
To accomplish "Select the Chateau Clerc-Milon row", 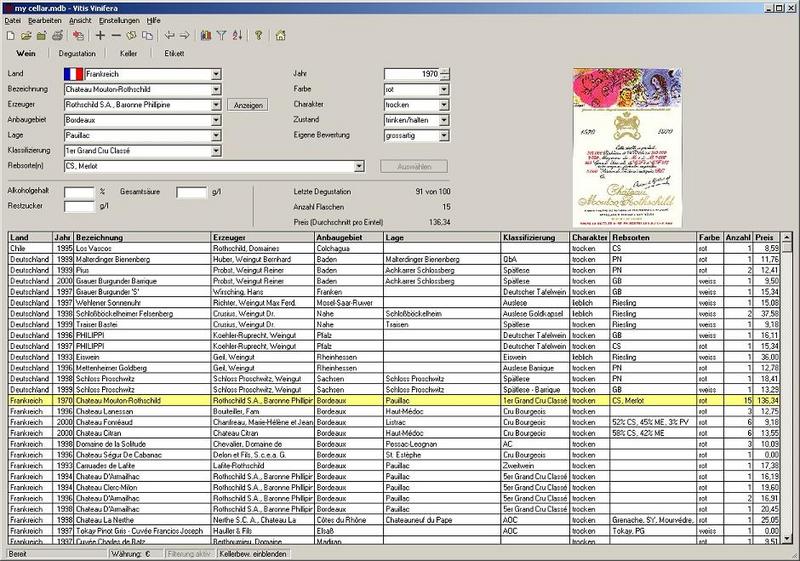I will pos(394,487).
